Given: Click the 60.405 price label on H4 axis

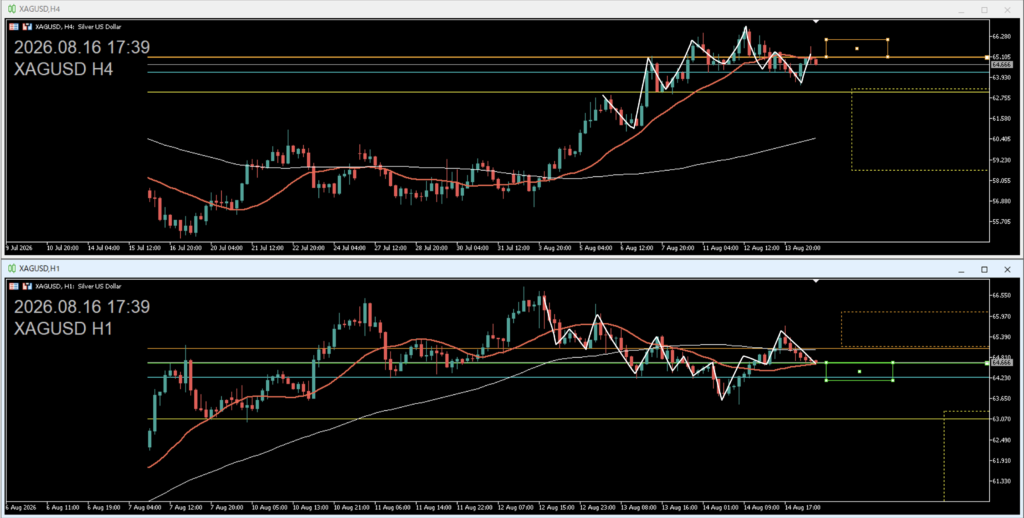Looking at the screenshot, I should (1002, 139).
